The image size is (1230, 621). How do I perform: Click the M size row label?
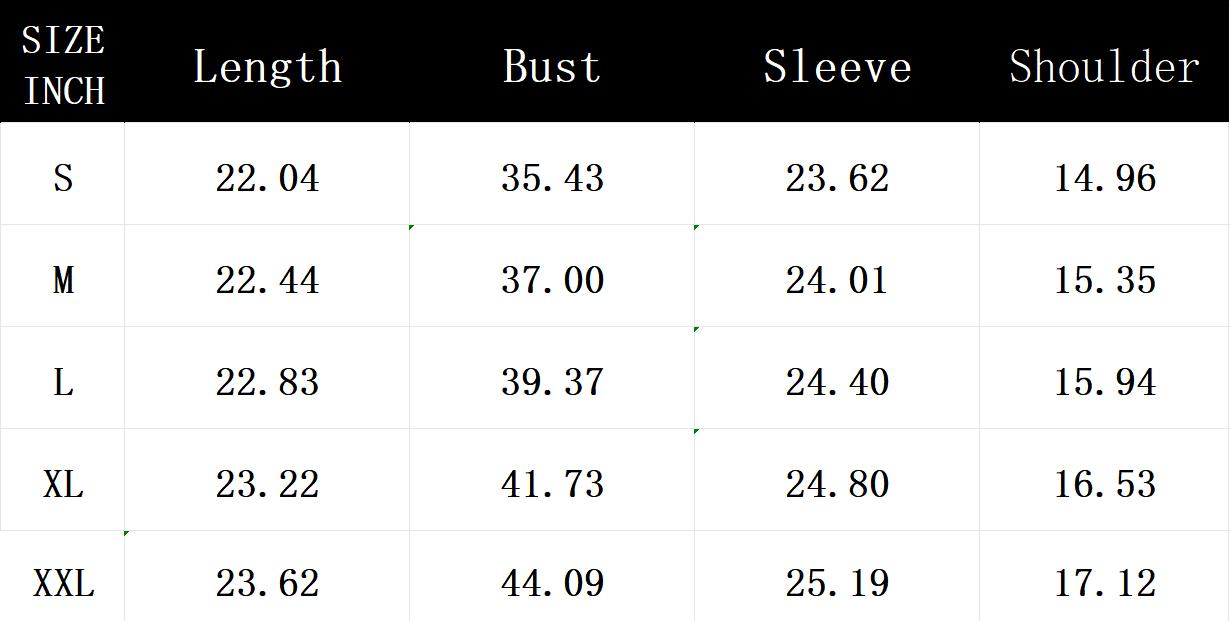(x=63, y=280)
